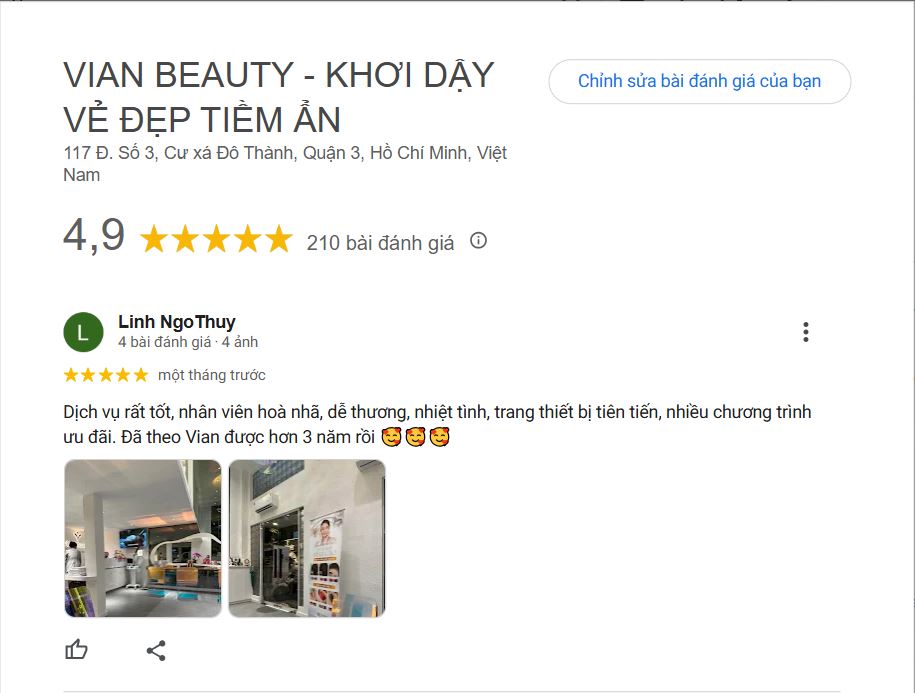Open the first review photo of the salon interior
Viewport: 915px width, 693px height.
(x=143, y=538)
